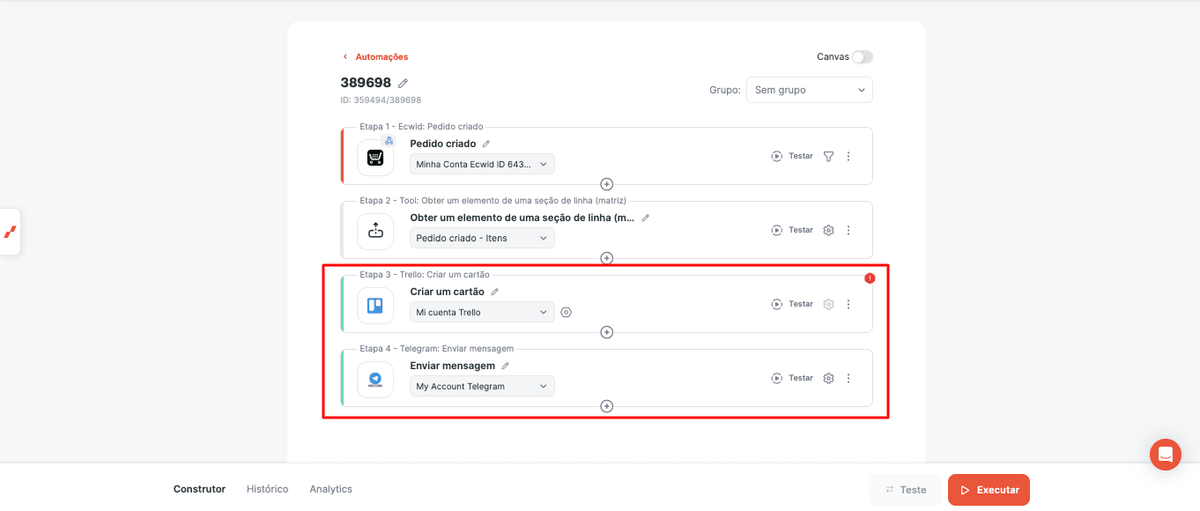Click icon beside Mi cuenta Trello dropdown
Image resolution: width=1200 pixels, height=511 pixels.
coord(566,312)
